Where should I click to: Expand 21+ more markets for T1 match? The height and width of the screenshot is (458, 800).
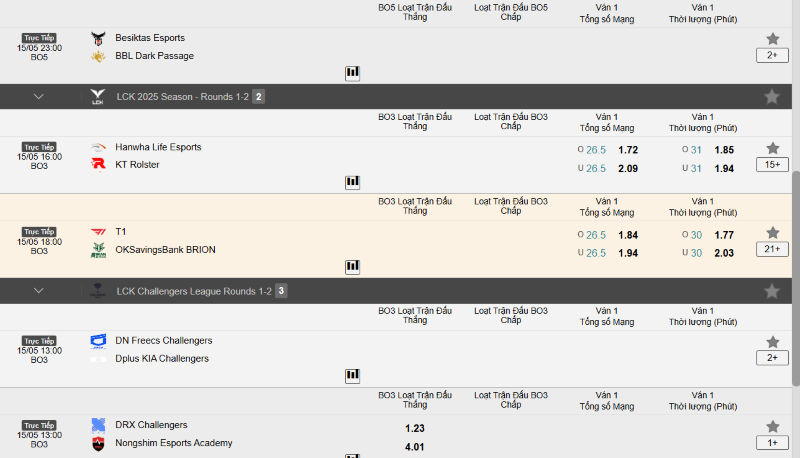tap(772, 250)
